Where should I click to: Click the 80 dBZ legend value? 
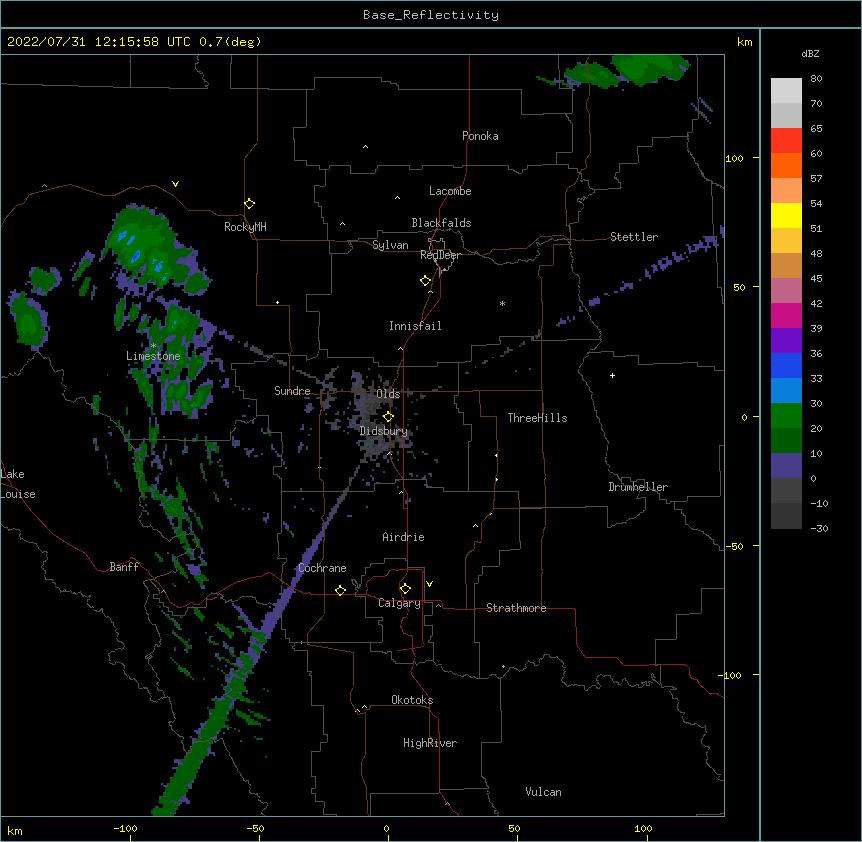point(816,79)
